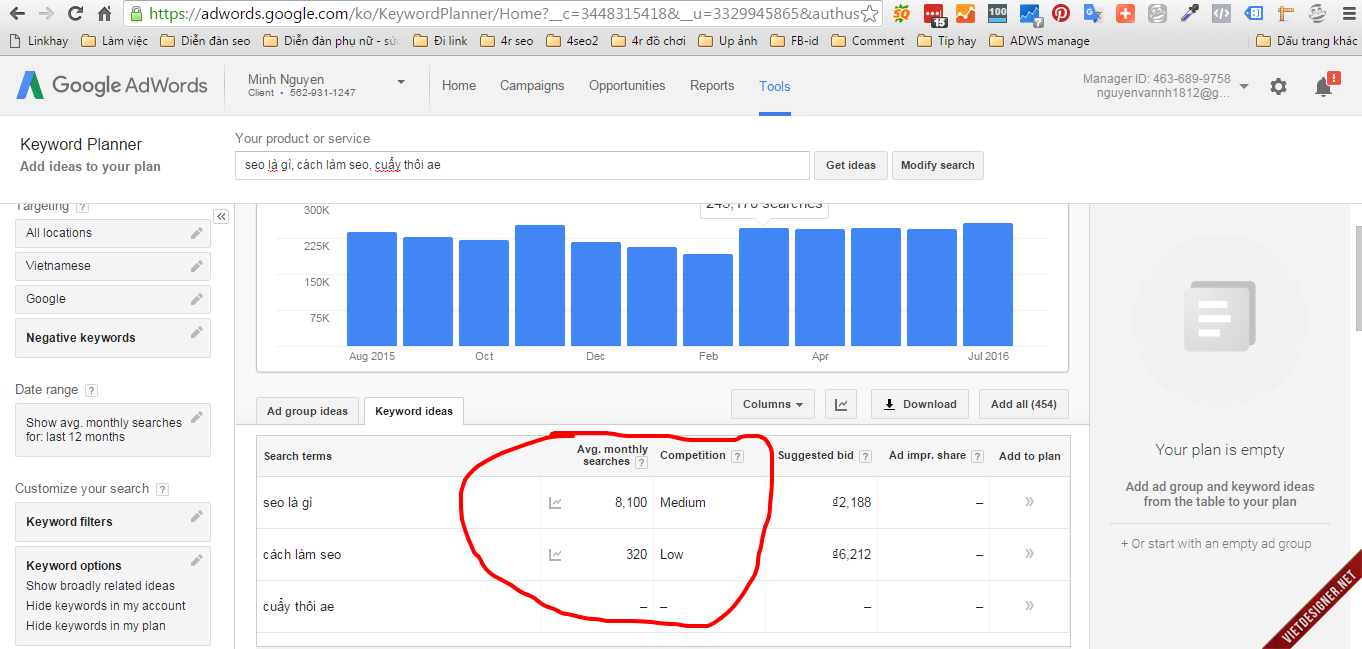1362x649 pixels.
Task: Open the AdWords settings gear
Action: click(1278, 86)
